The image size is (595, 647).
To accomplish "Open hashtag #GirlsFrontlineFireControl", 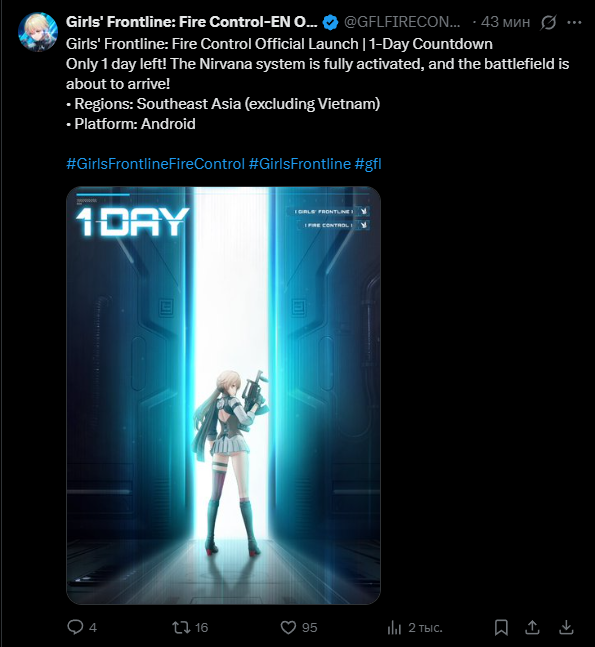I will click(156, 164).
